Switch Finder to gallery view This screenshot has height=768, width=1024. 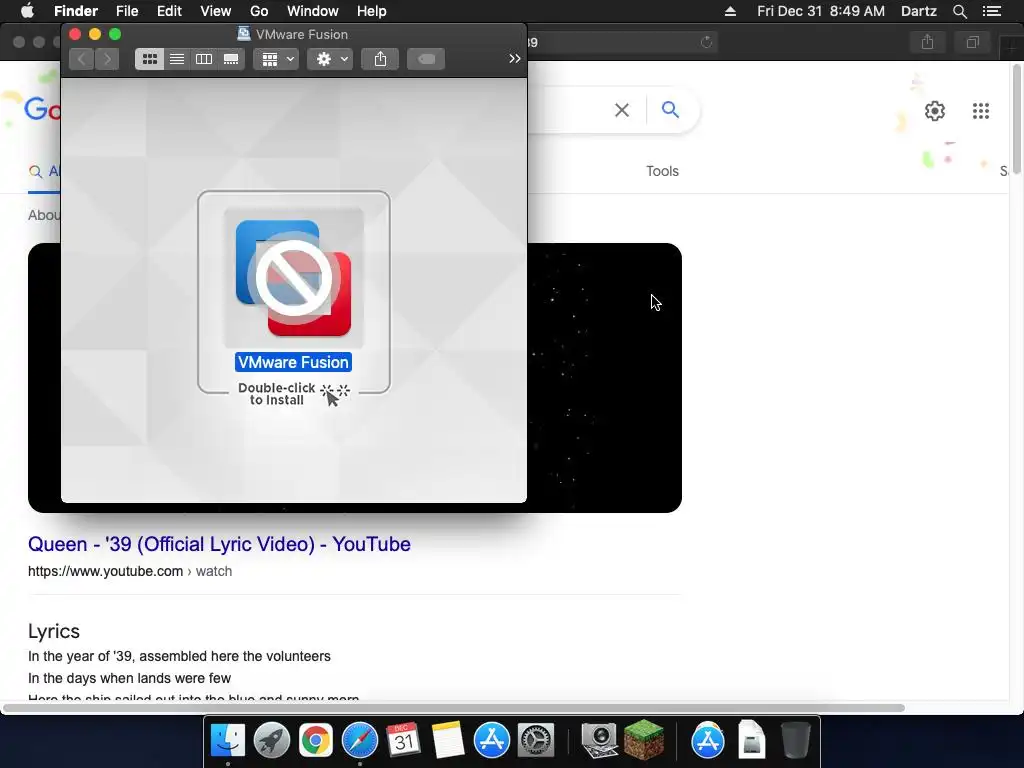pyautogui.click(x=231, y=59)
